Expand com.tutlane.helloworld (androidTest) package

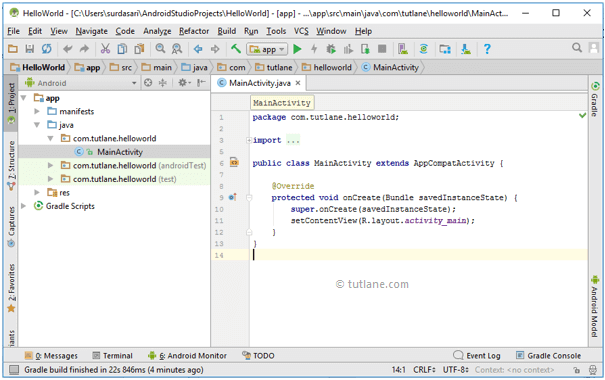pyautogui.click(x=51, y=166)
